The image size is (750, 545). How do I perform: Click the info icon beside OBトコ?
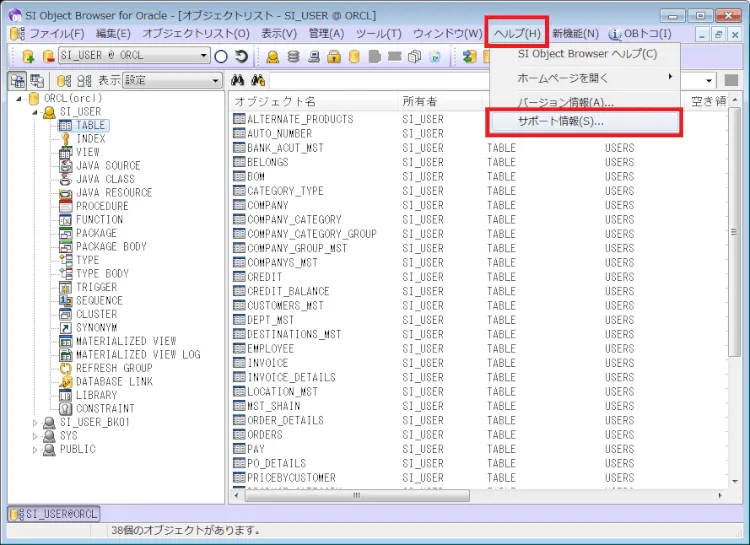[x=615, y=34]
